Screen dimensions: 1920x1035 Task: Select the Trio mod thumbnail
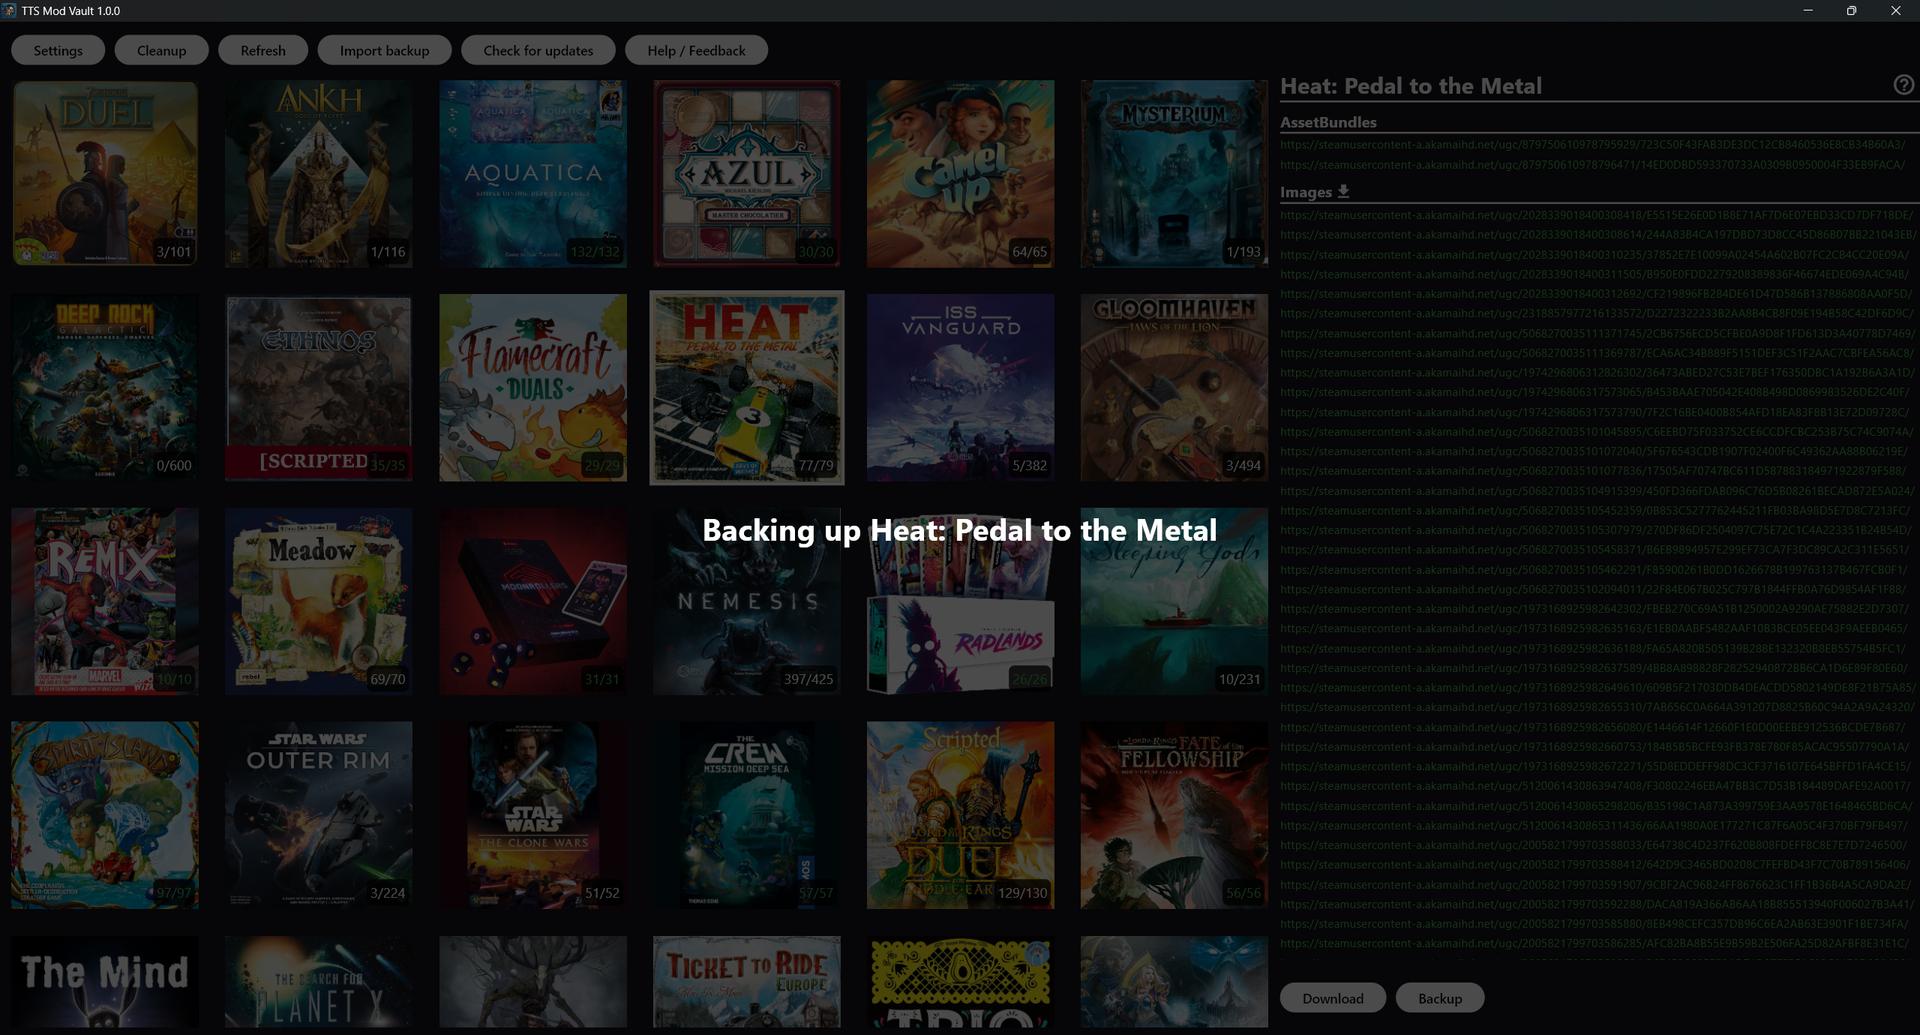(x=960, y=981)
